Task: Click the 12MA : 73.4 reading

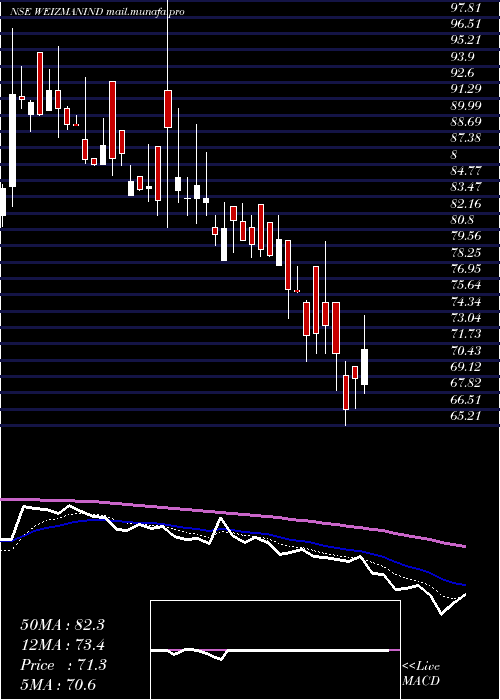Action: click(x=62, y=645)
